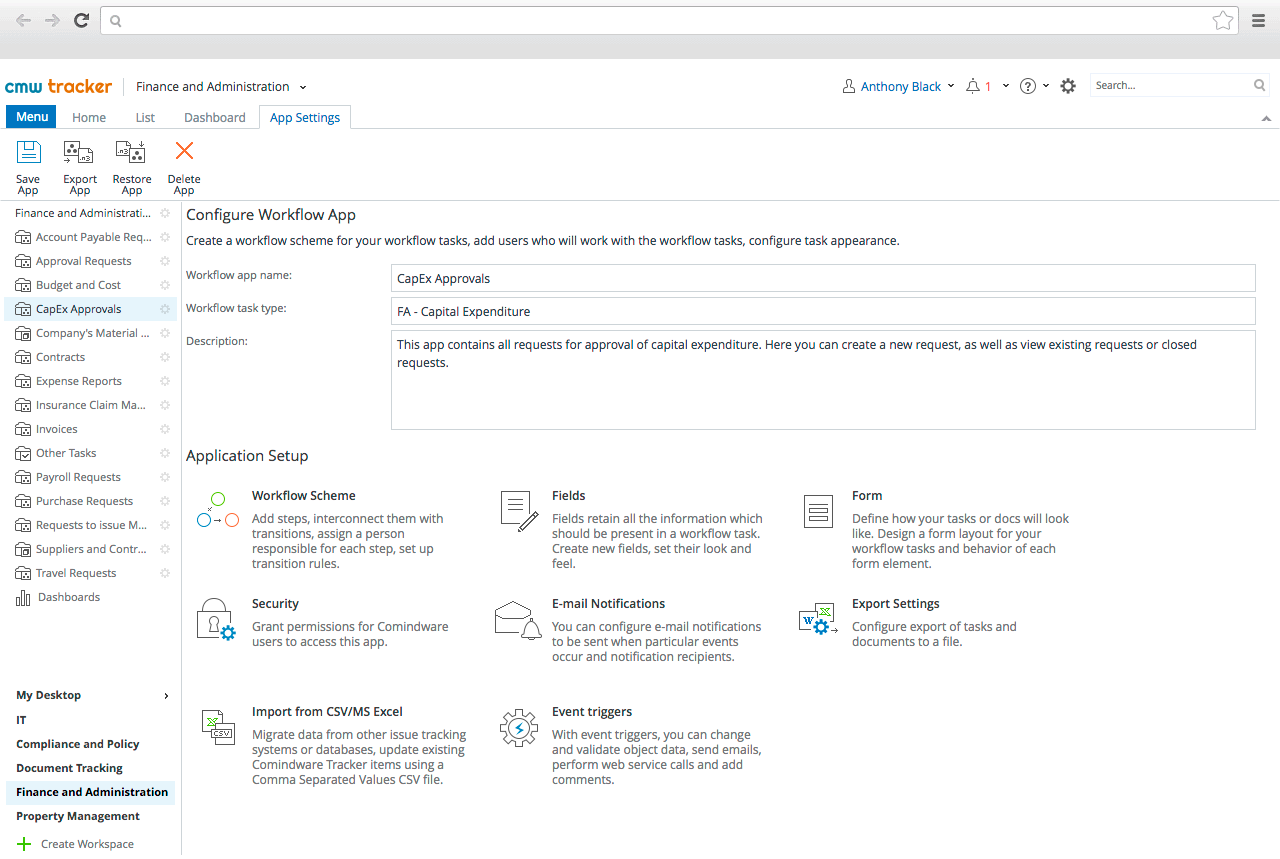The width and height of the screenshot is (1280, 859).
Task: Open the Import from CSV/MS Excel link
Action: tap(327, 712)
